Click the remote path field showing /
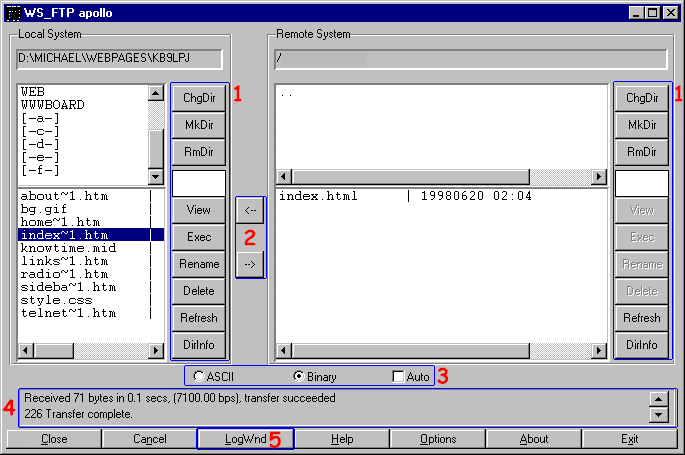The height and width of the screenshot is (455, 685). pyautogui.click(x=471, y=59)
